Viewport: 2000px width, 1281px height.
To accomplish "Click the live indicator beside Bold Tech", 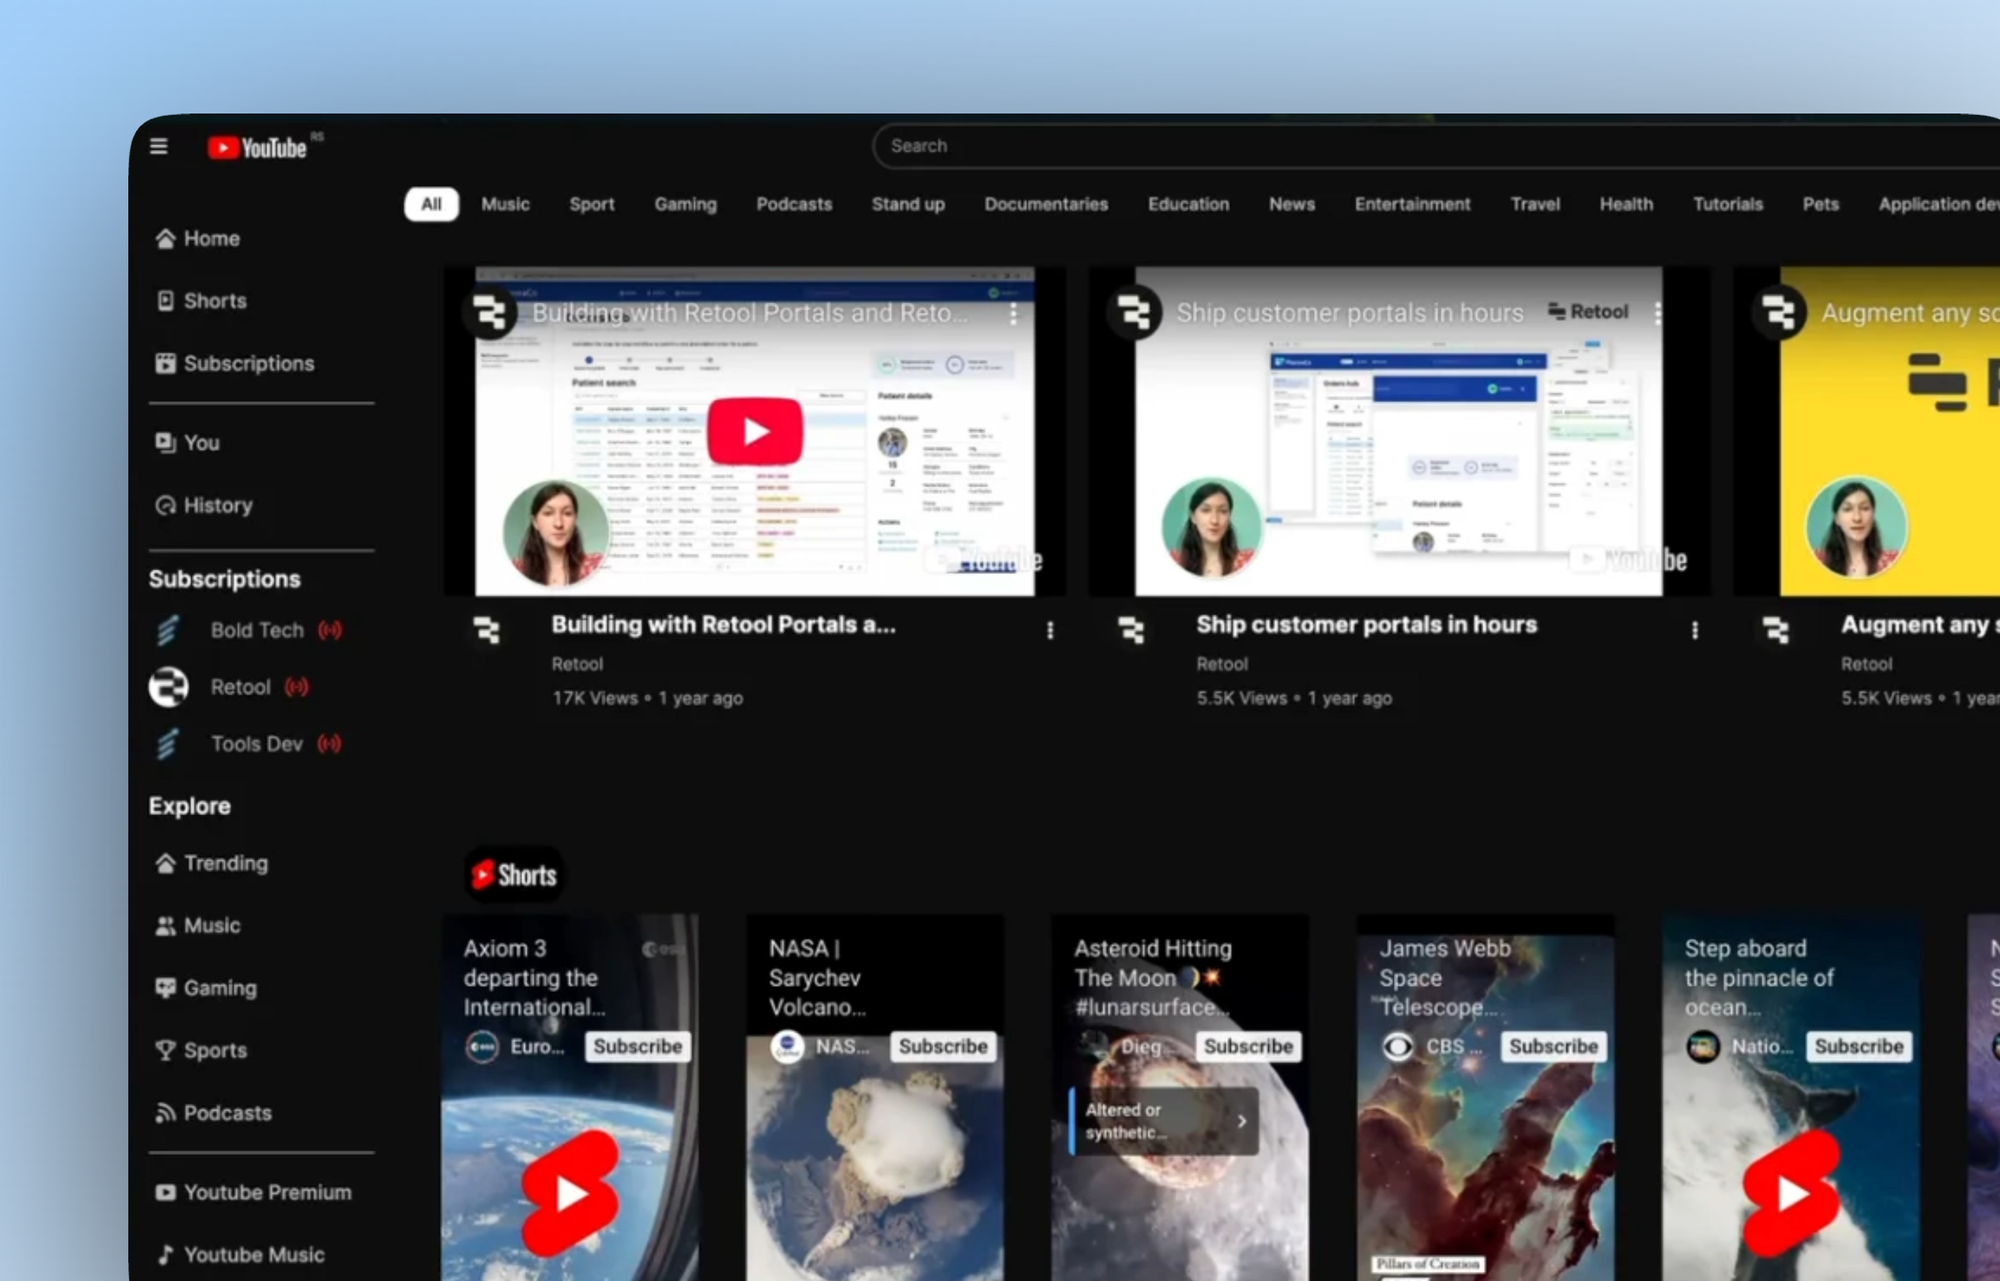I will click(x=330, y=630).
